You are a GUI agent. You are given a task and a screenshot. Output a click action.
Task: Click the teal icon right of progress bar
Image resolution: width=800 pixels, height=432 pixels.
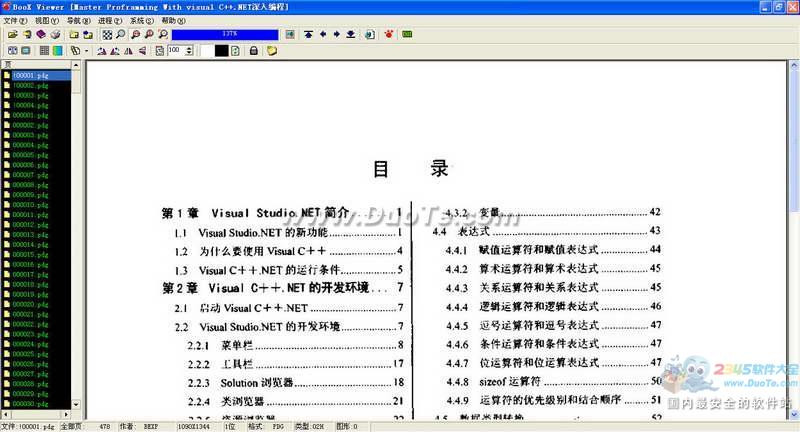(x=290, y=34)
